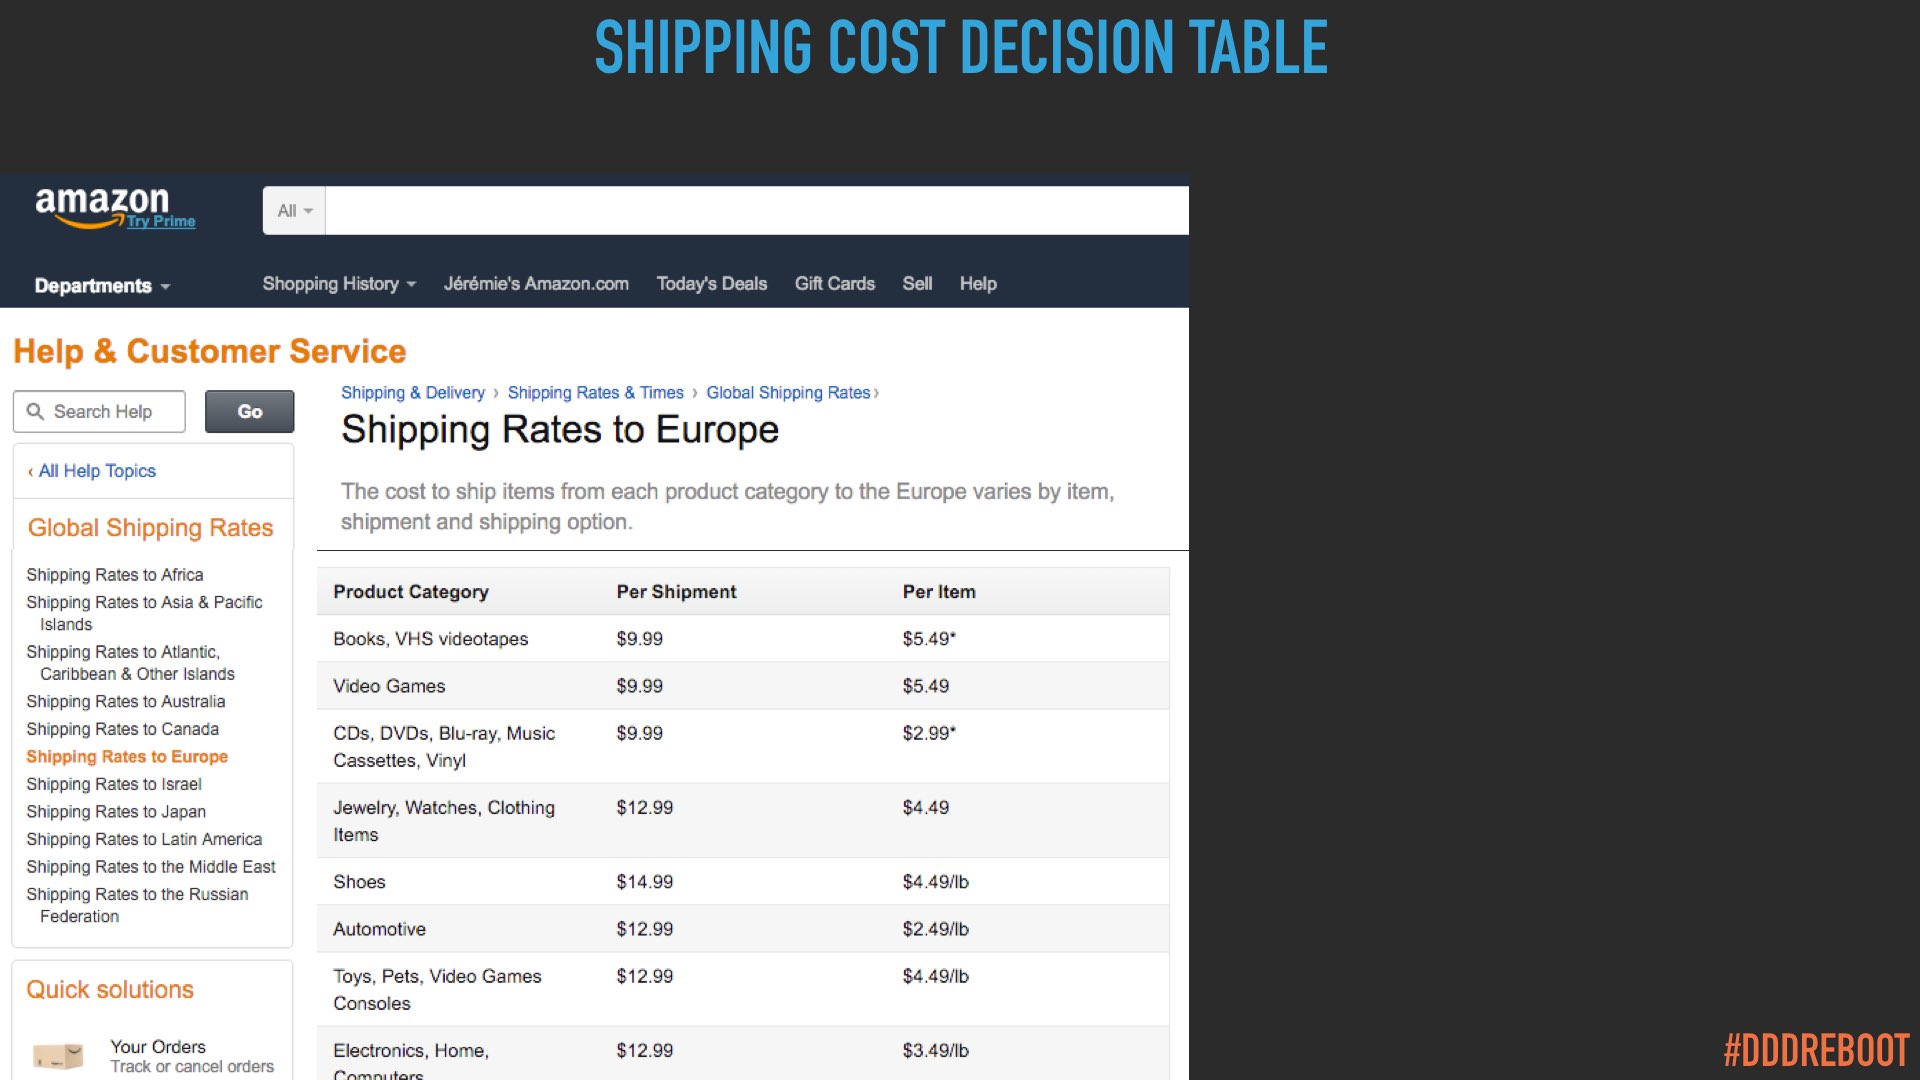Select the Jewelry, Watches, Clothing Items cell
Image resolution: width=1920 pixels, height=1080 pixels.
[444, 821]
